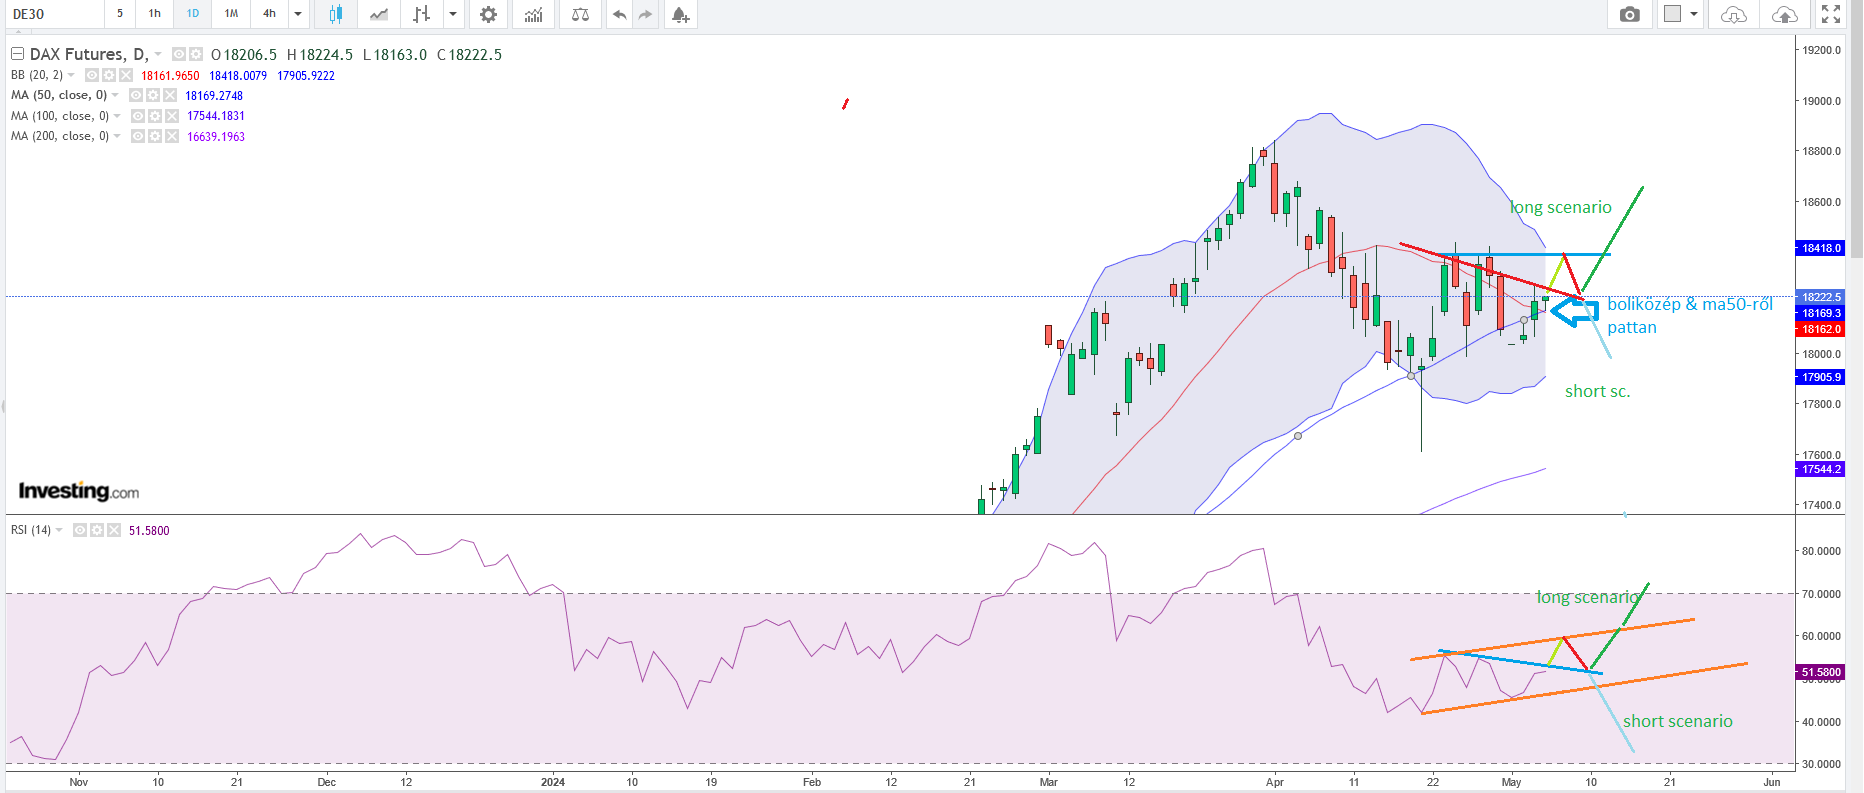
Task: Remove the MA (50, close, 0) indicator
Action: coord(170,95)
